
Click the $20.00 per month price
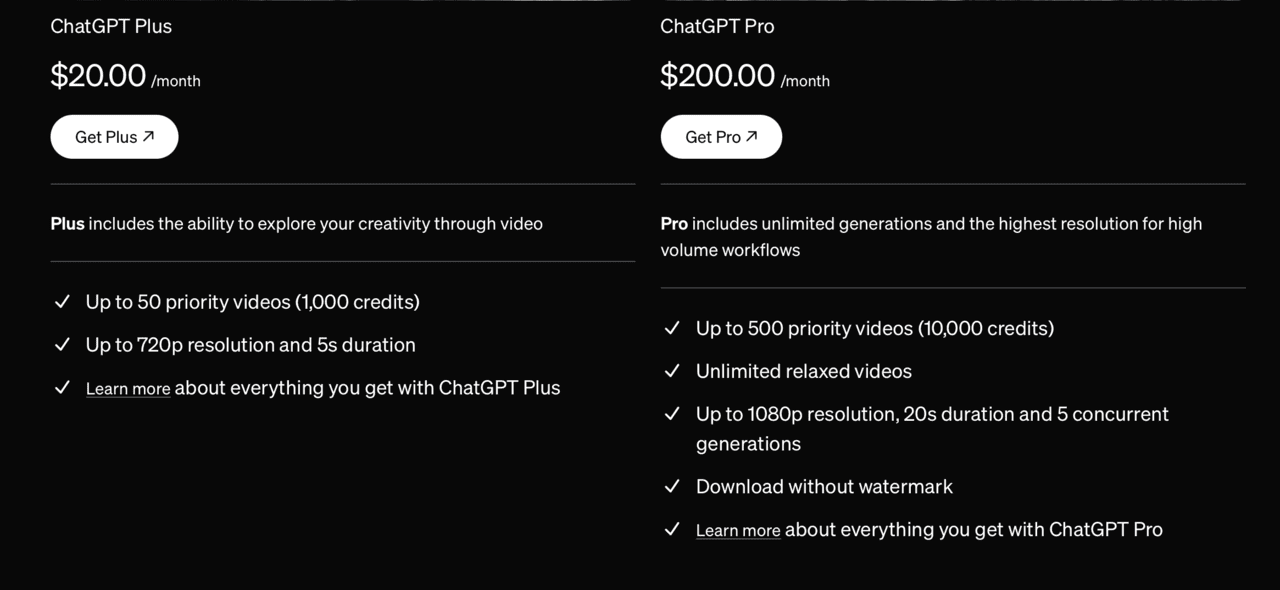tap(98, 76)
